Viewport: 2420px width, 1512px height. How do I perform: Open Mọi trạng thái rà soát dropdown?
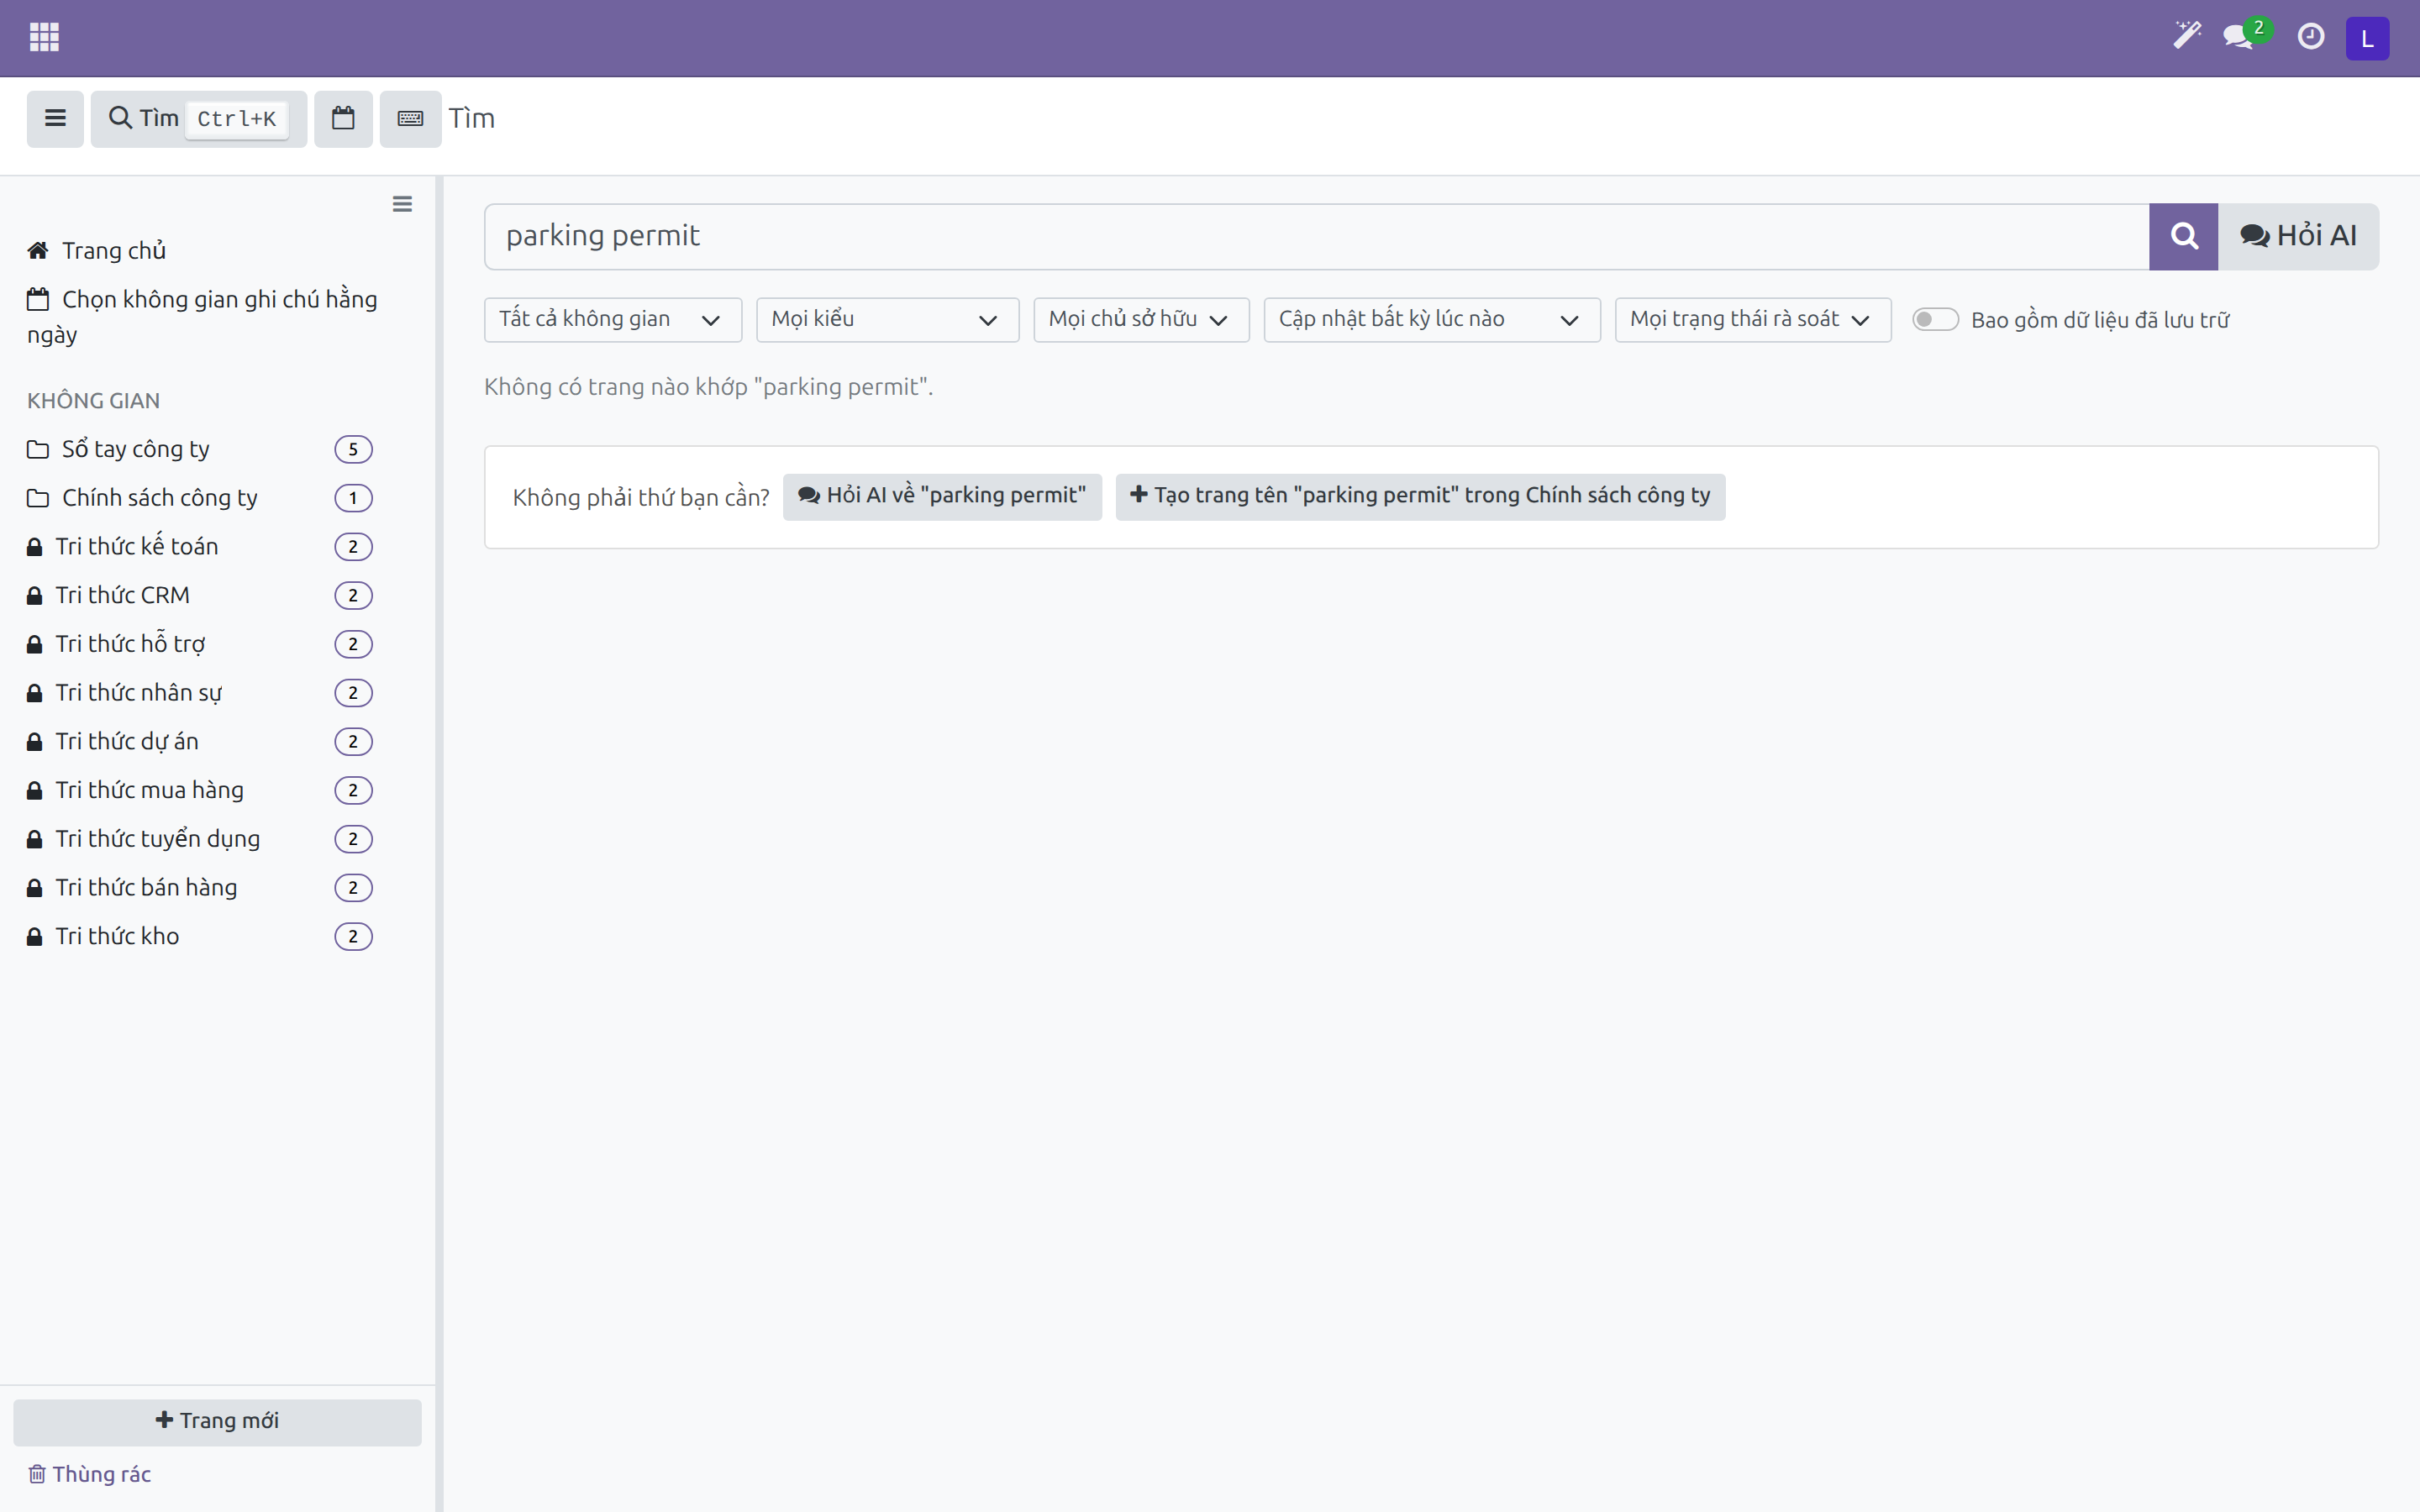pyautogui.click(x=1752, y=319)
